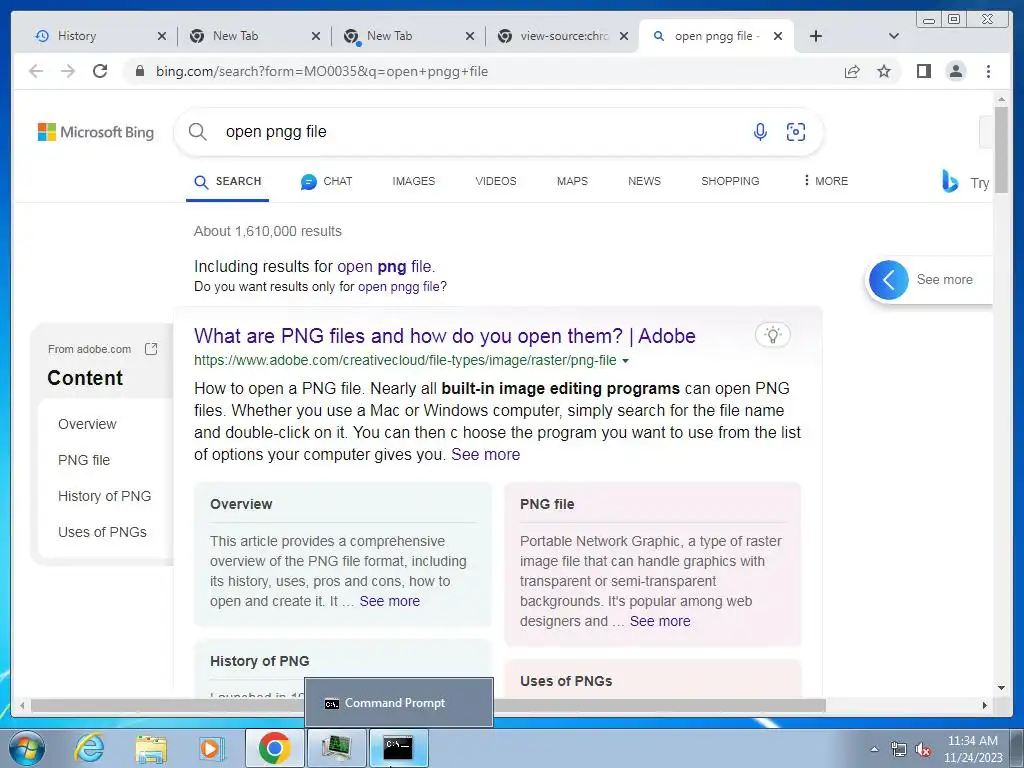Image resolution: width=1024 pixels, height=768 pixels.
Task: Click the Command Prompt taskbar button
Action: (398, 748)
